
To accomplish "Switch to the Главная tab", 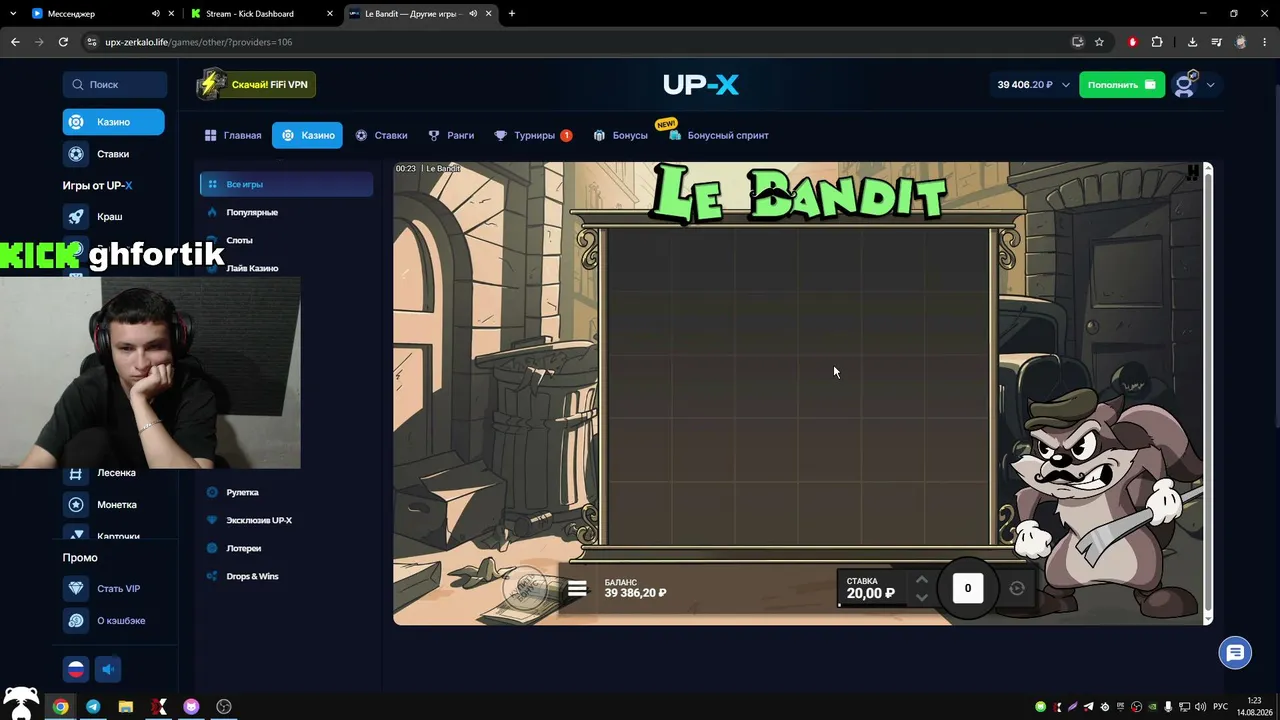I will 233,135.
